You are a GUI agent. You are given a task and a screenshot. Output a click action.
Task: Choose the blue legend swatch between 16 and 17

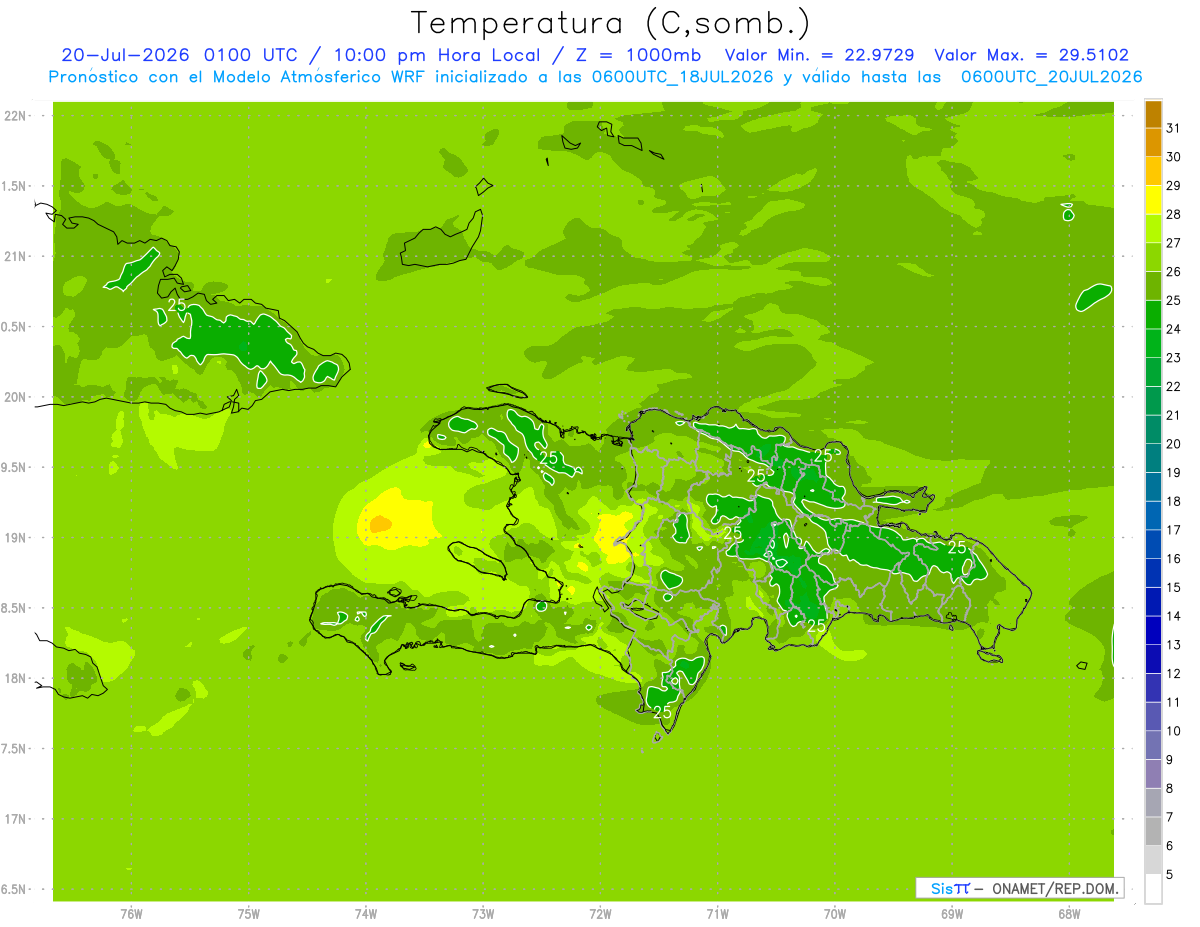[1153, 545]
